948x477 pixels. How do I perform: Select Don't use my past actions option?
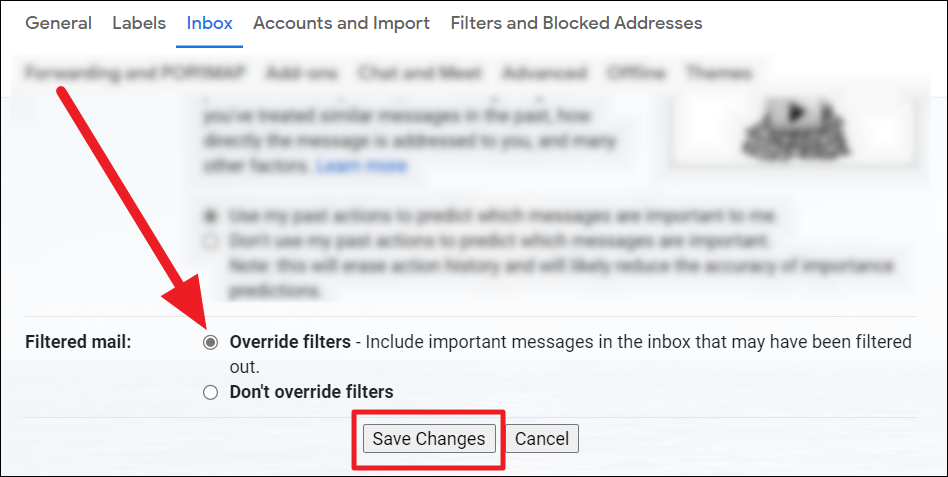click(x=210, y=241)
